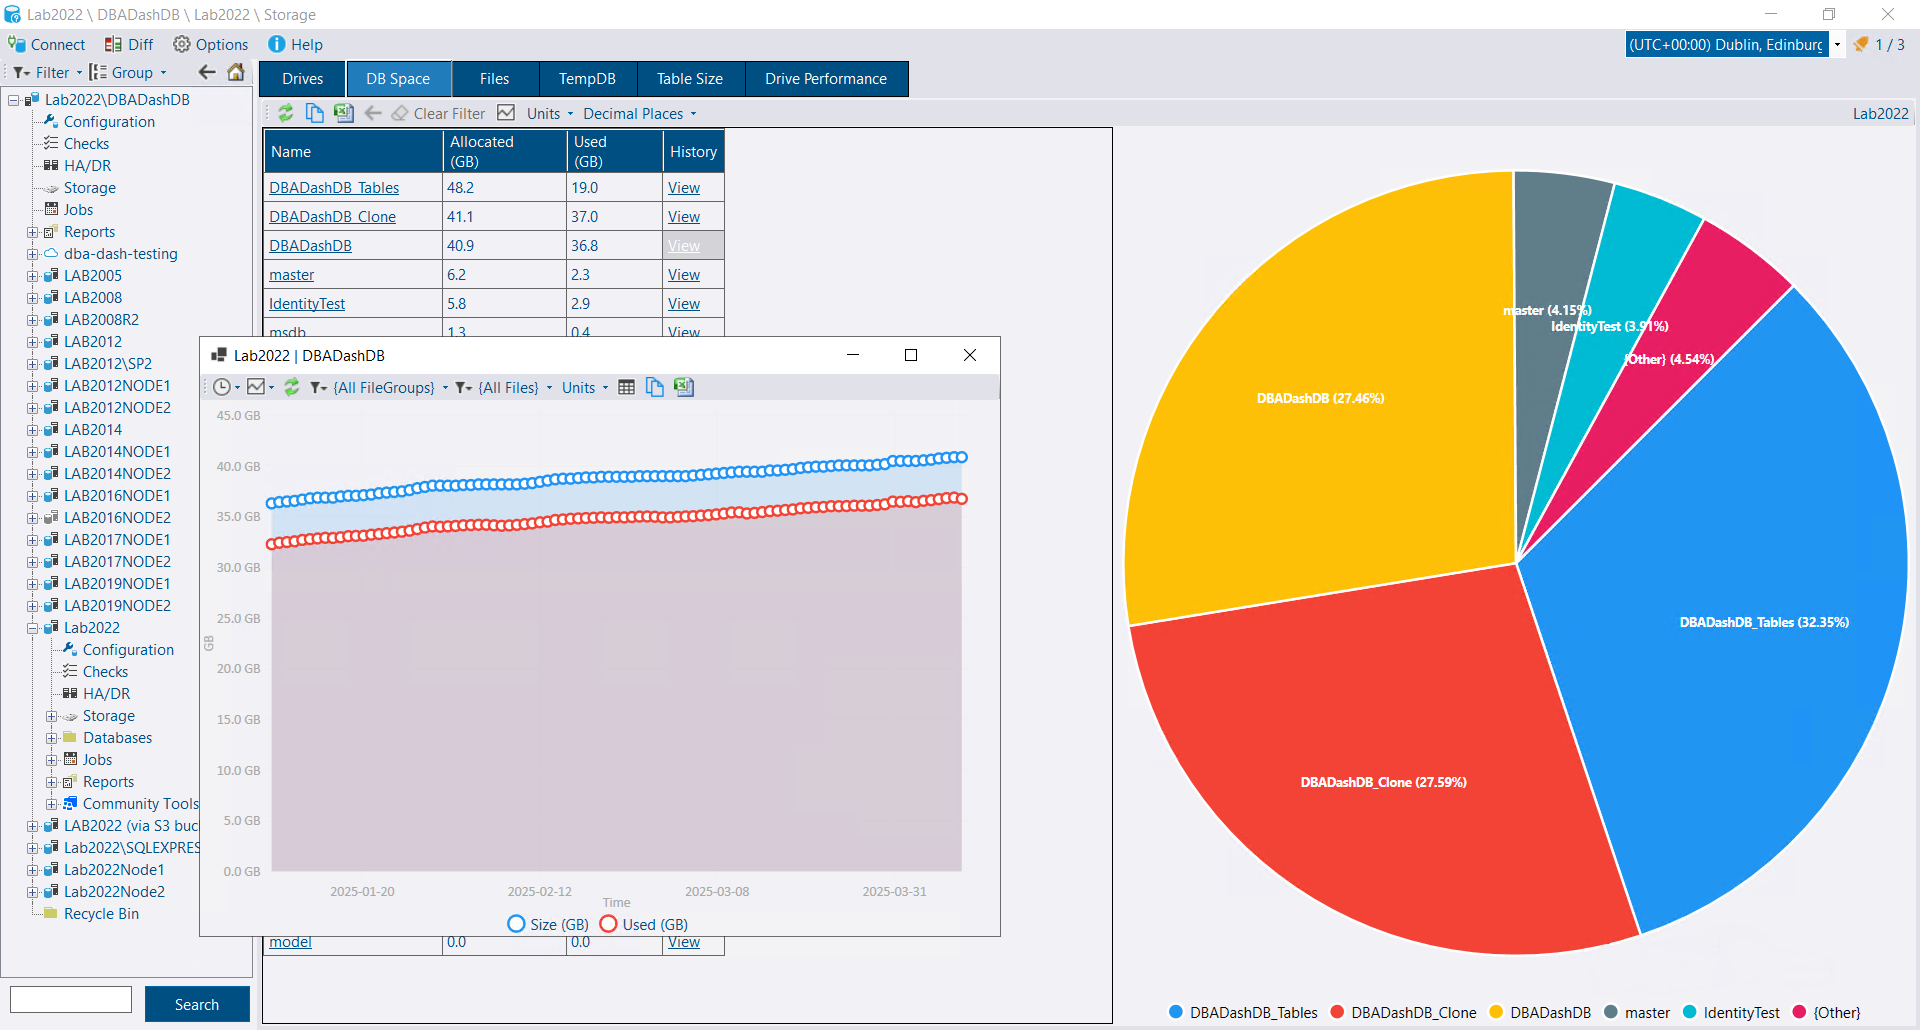Click table grid icon in DBADashDB popup toolbar

coord(626,387)
